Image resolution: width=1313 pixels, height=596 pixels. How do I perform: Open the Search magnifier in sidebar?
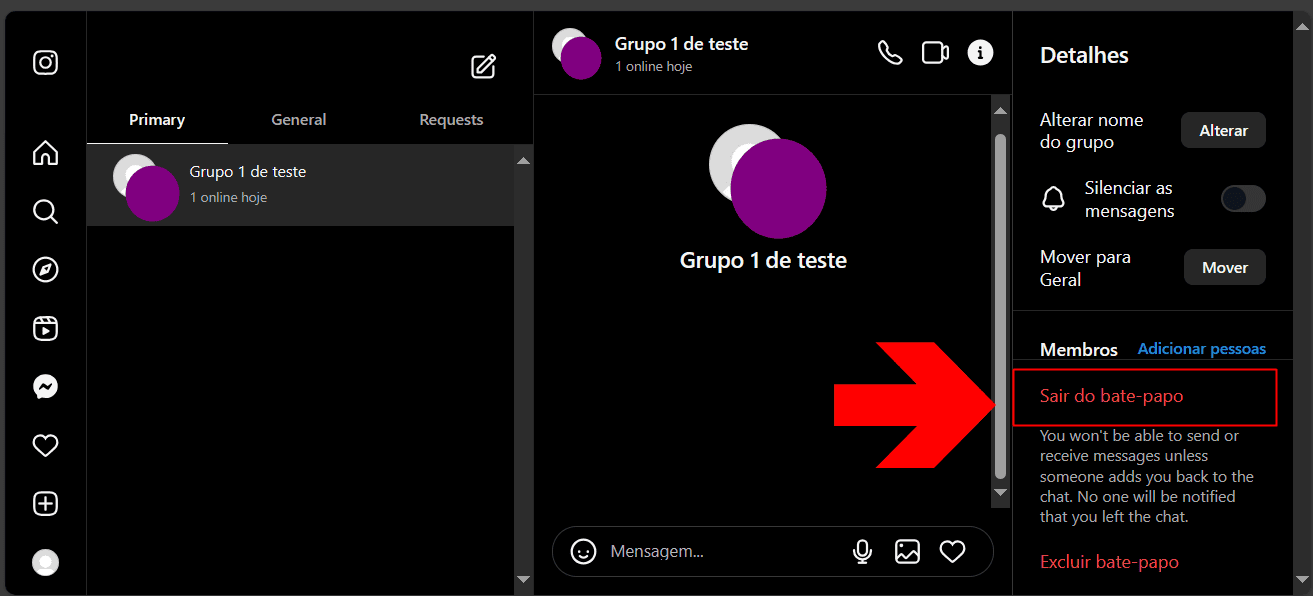tap(45, 211)
